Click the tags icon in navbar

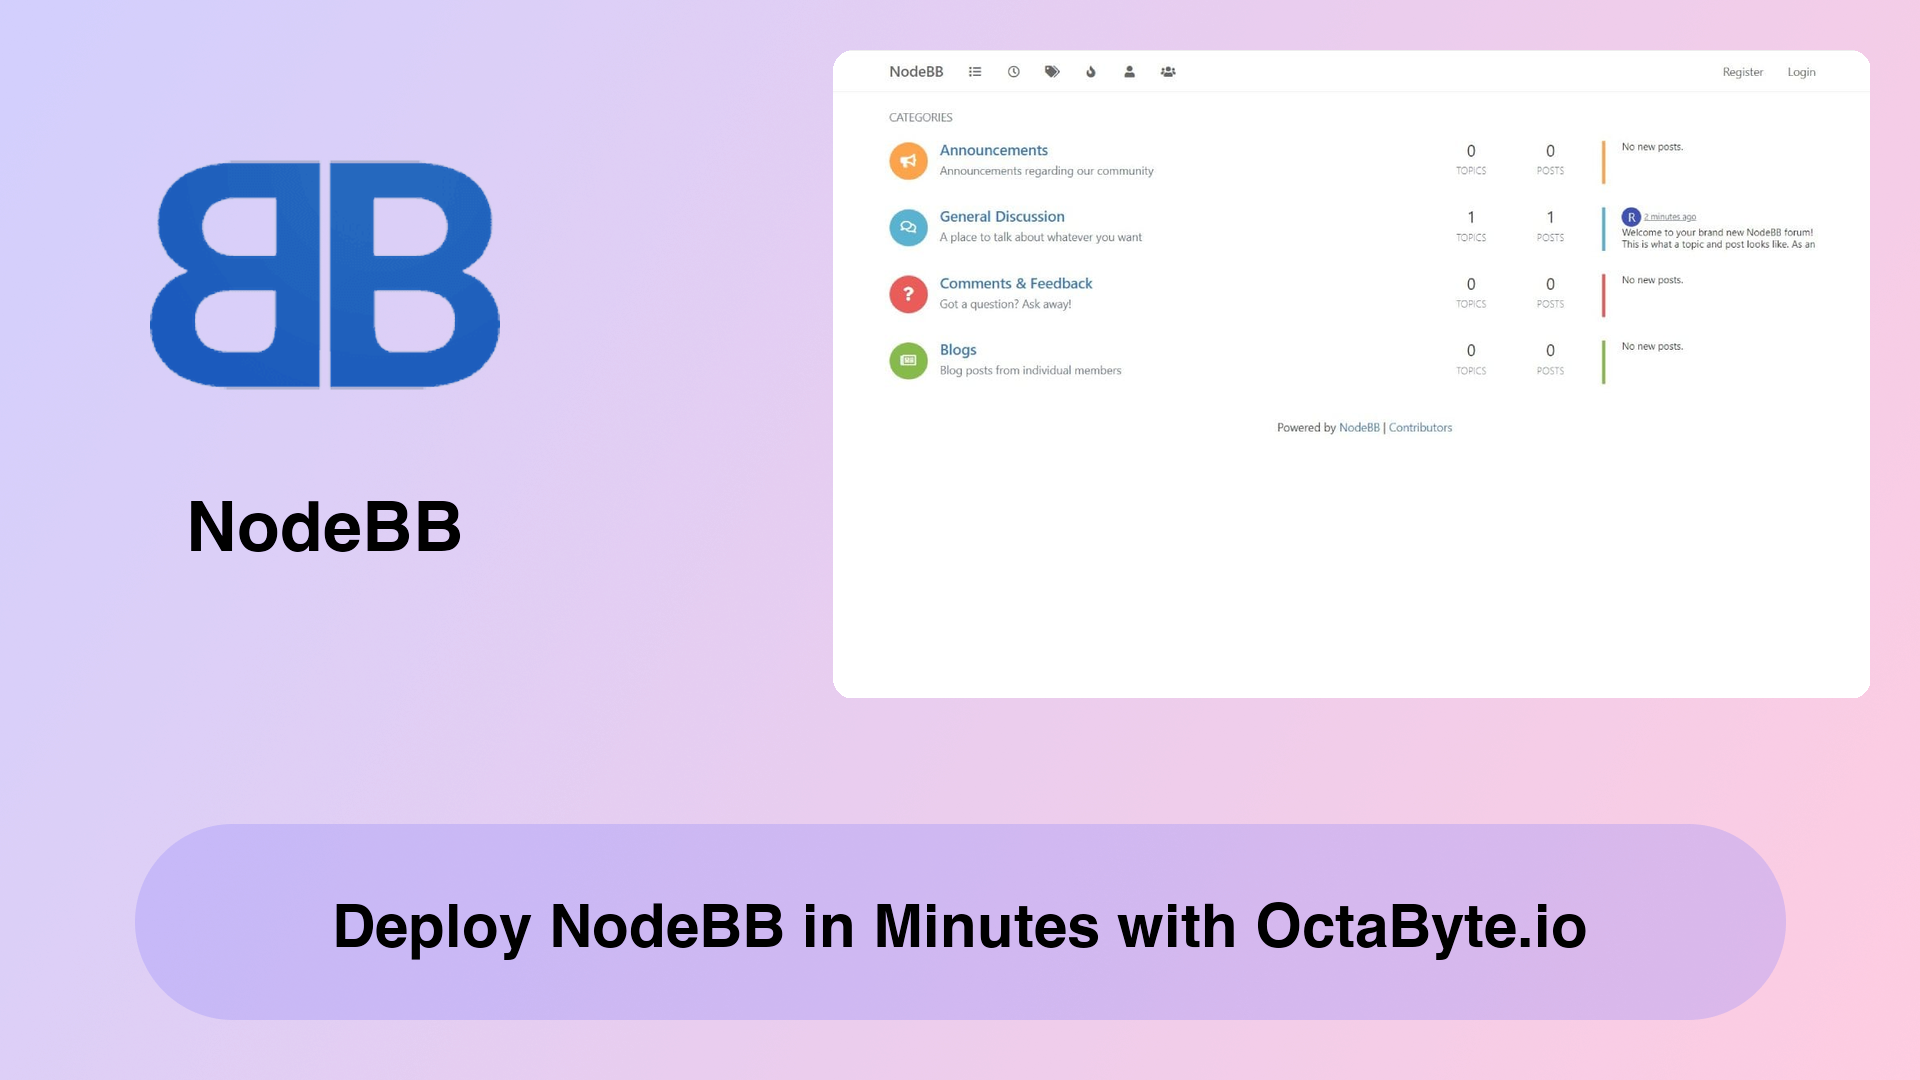(x=1051, y=71)
